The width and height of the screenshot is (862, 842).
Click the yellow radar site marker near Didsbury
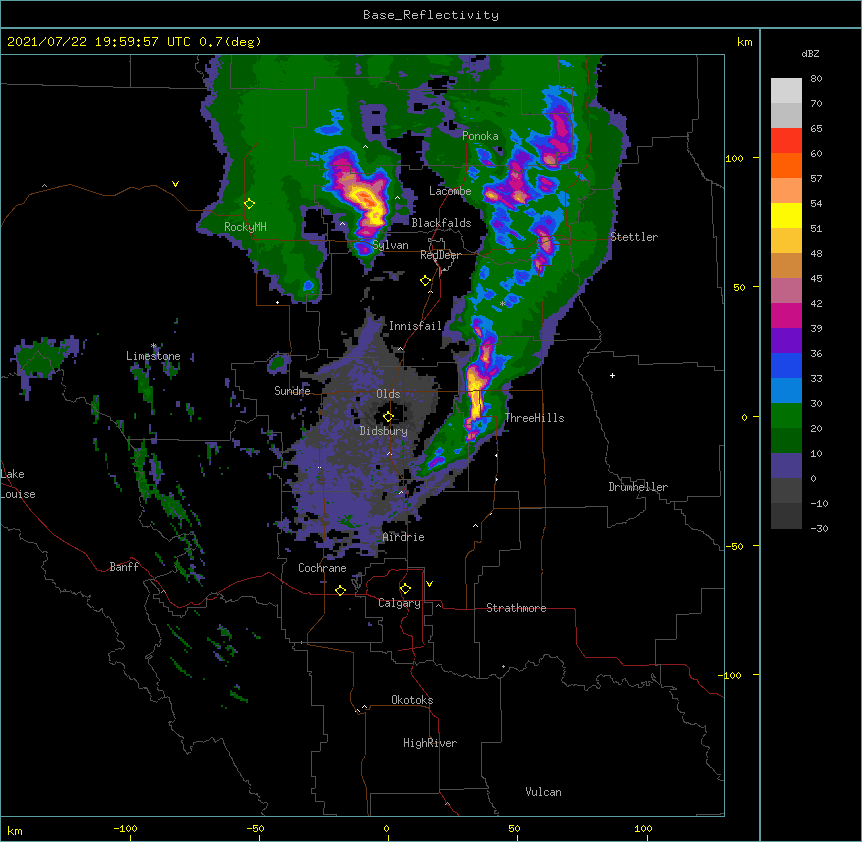tap(388, 416)
